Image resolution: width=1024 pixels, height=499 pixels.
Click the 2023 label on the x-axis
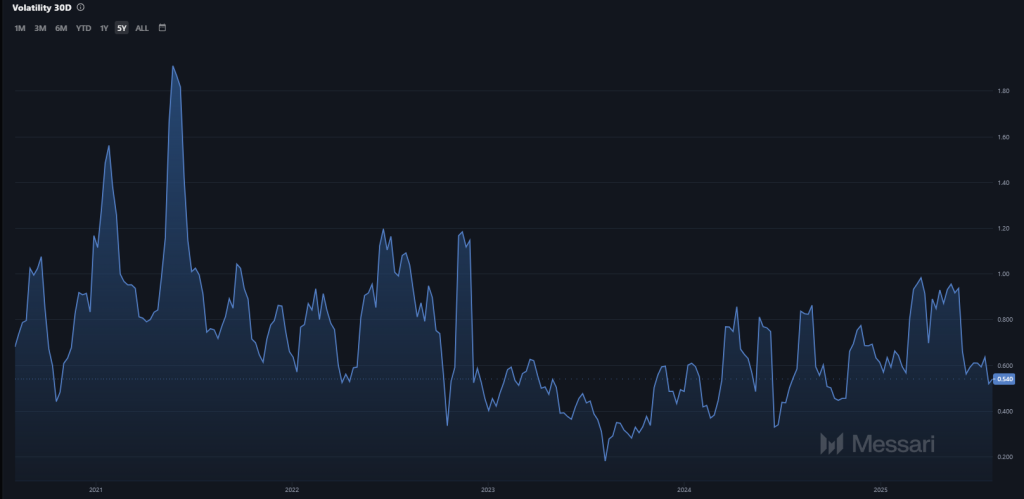coord(488,490)
